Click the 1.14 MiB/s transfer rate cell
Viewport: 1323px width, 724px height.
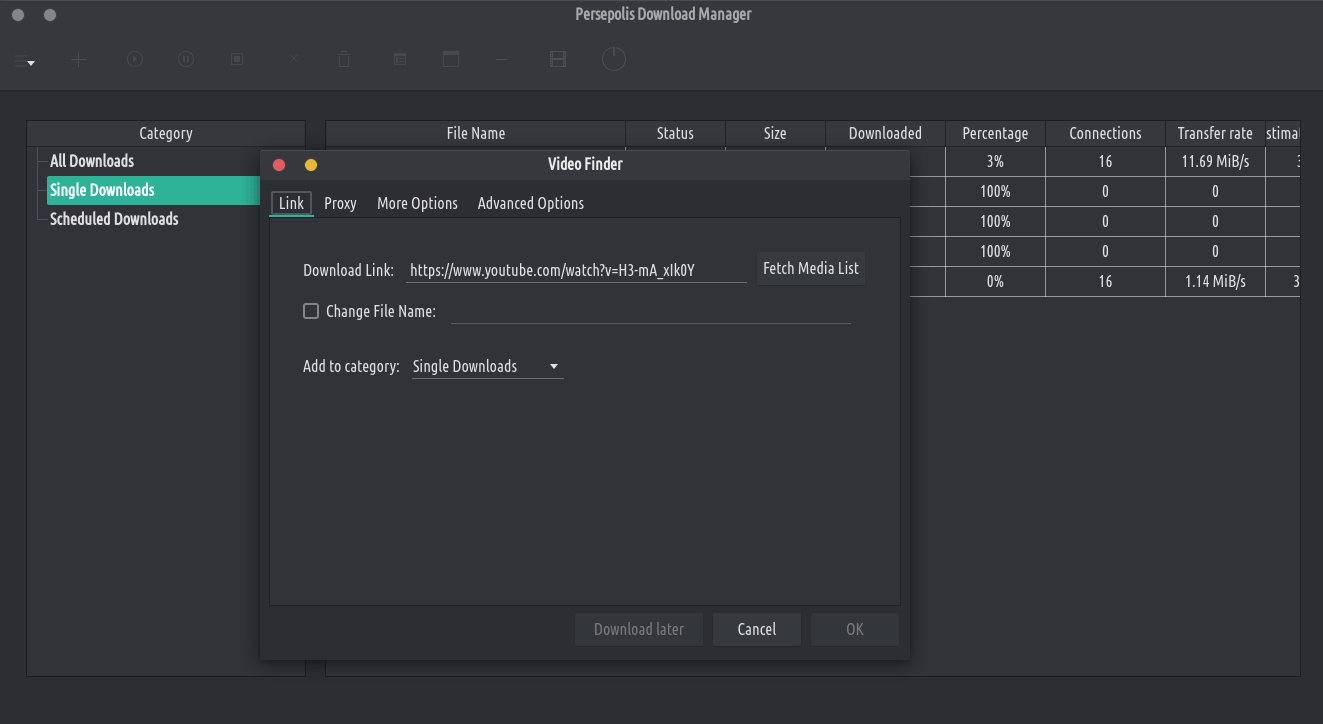click(1215, 282)
